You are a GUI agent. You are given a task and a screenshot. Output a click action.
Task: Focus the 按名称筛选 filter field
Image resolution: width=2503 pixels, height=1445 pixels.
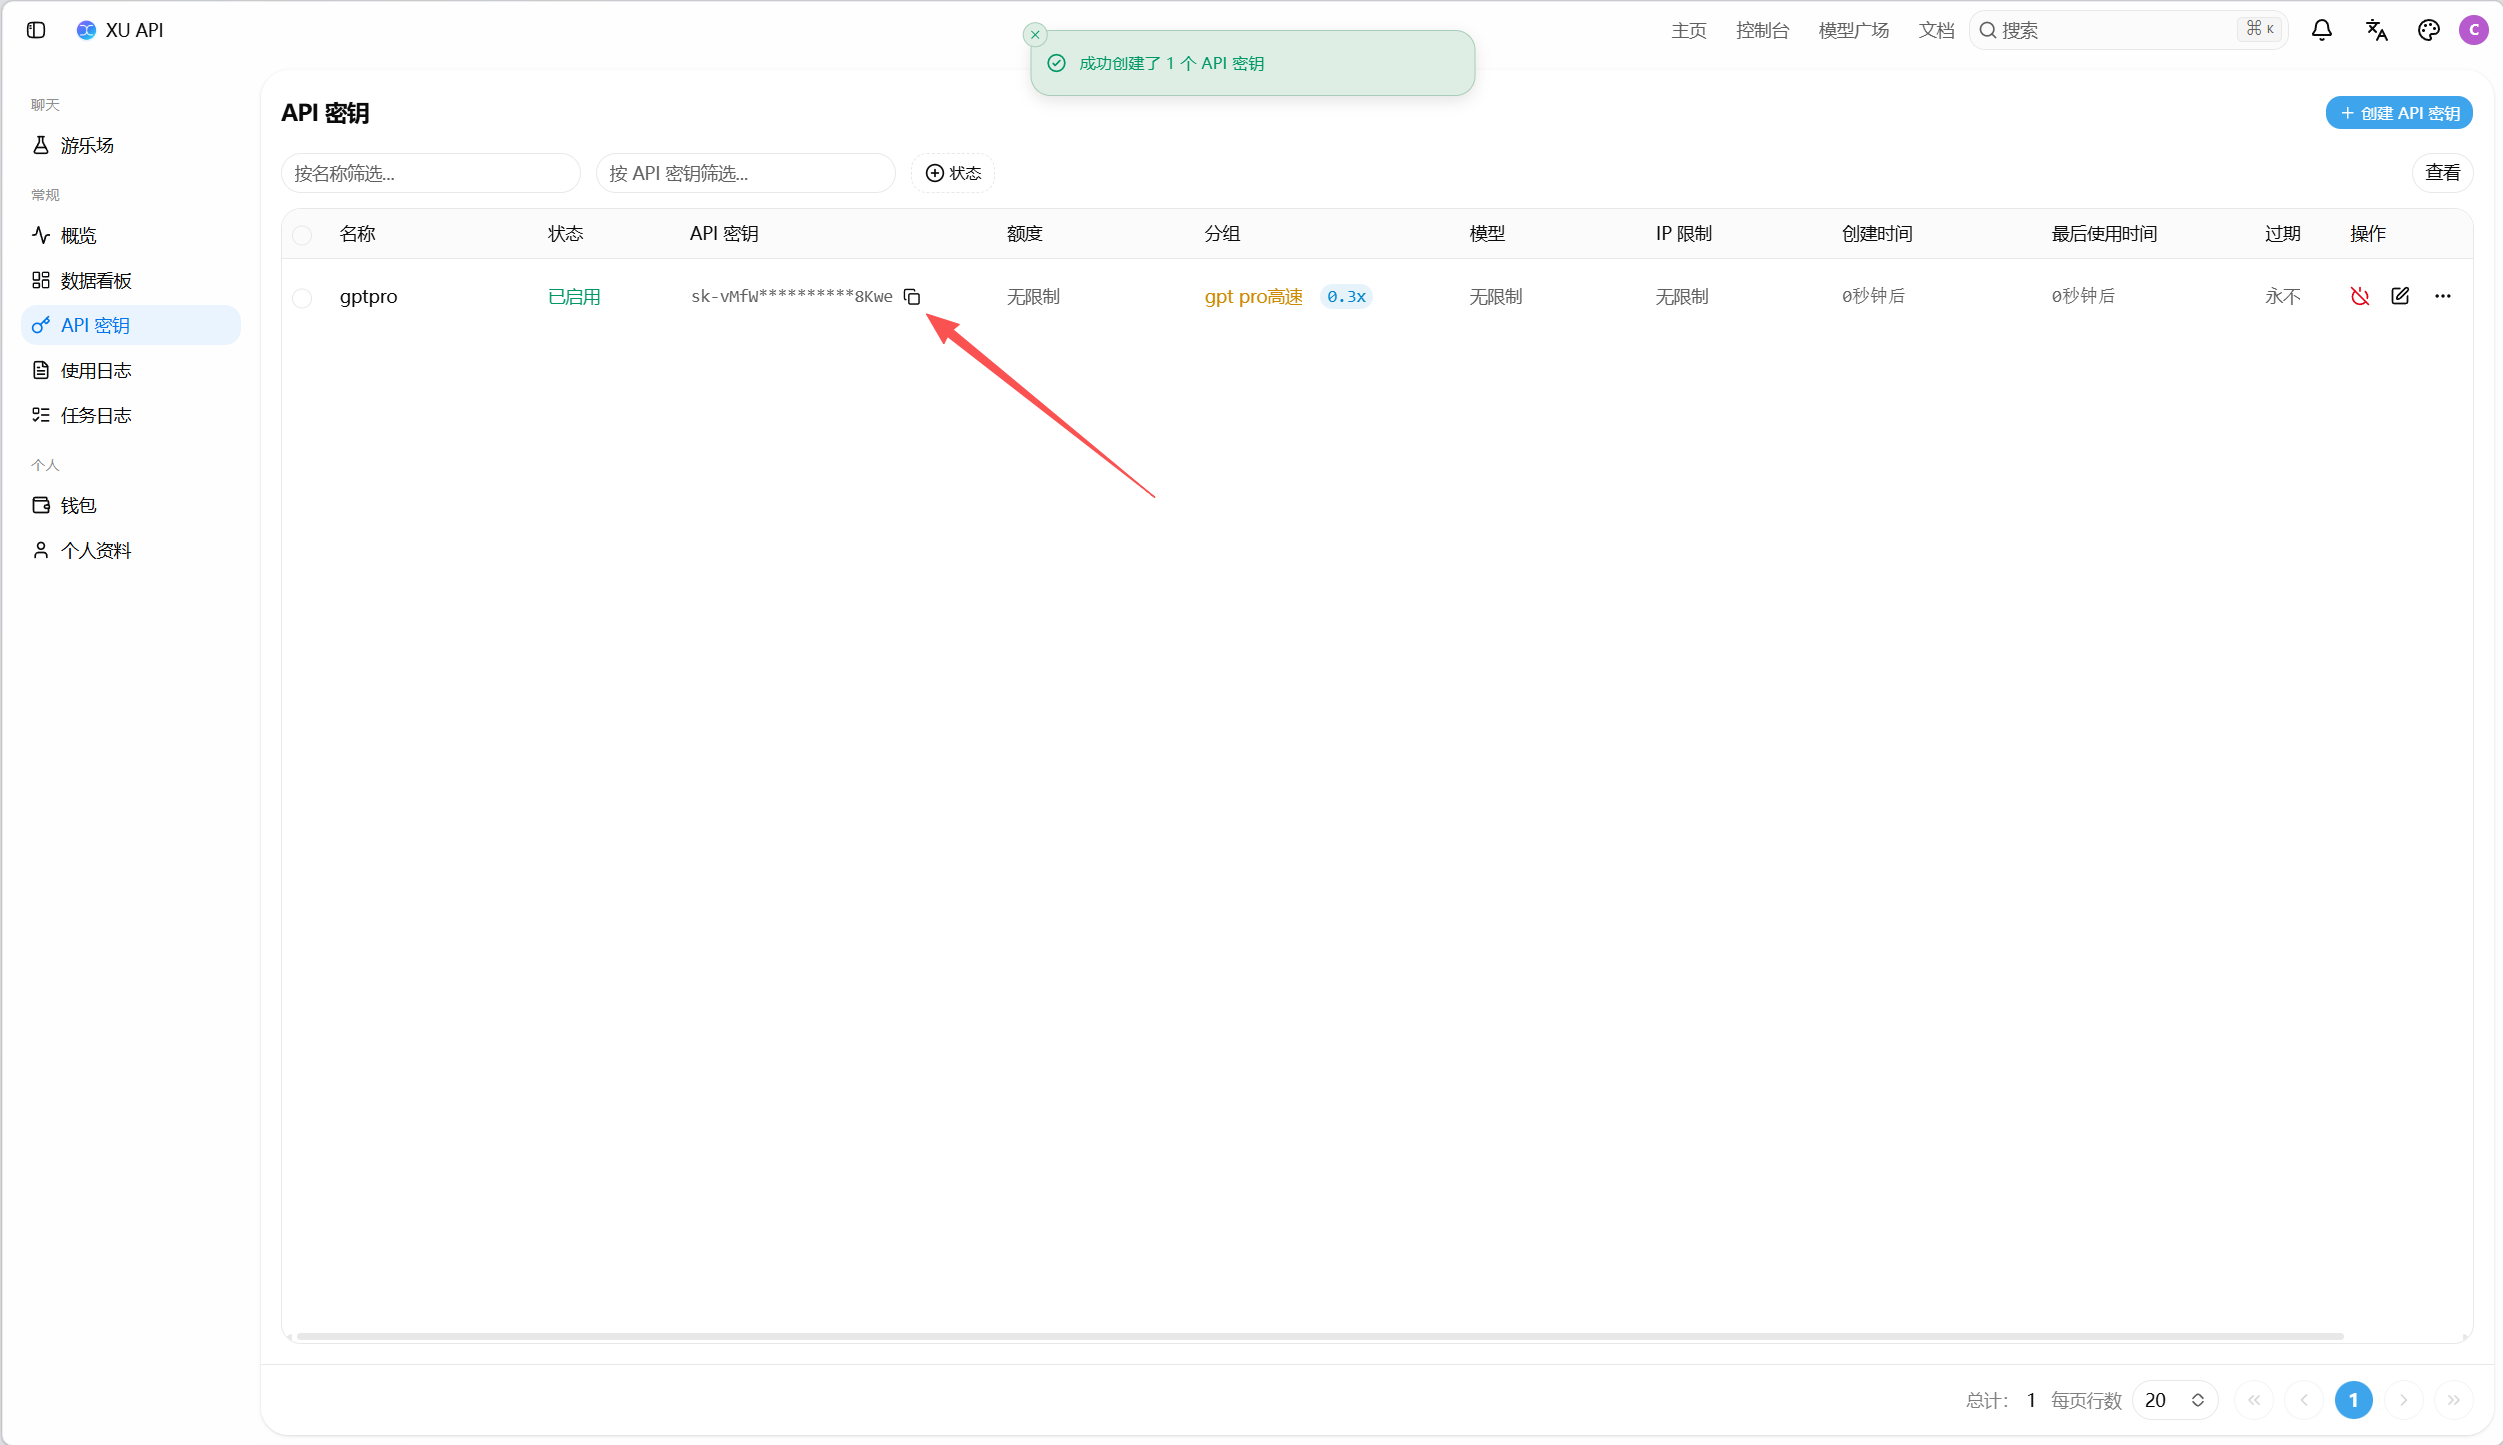coord(431,173)
